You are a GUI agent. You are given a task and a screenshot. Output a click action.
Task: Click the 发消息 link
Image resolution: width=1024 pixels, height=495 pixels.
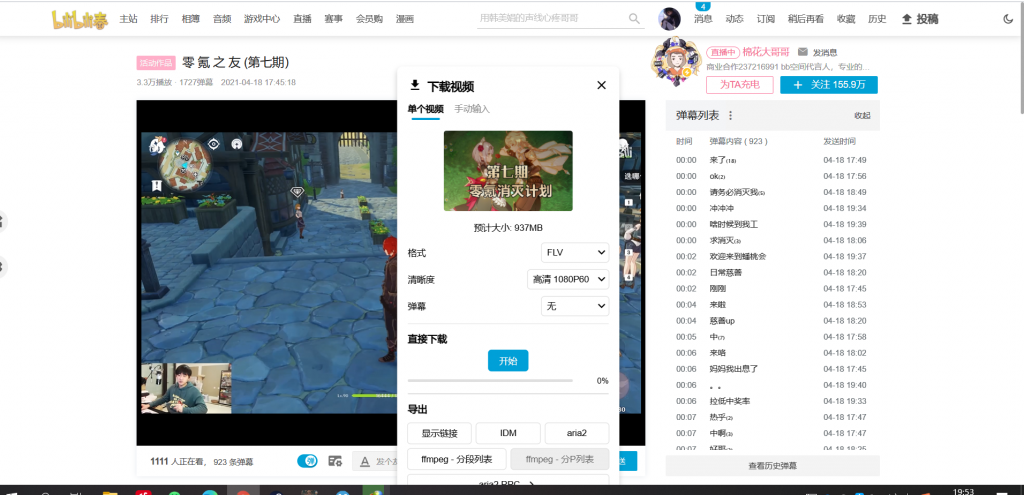coord(825,52)
